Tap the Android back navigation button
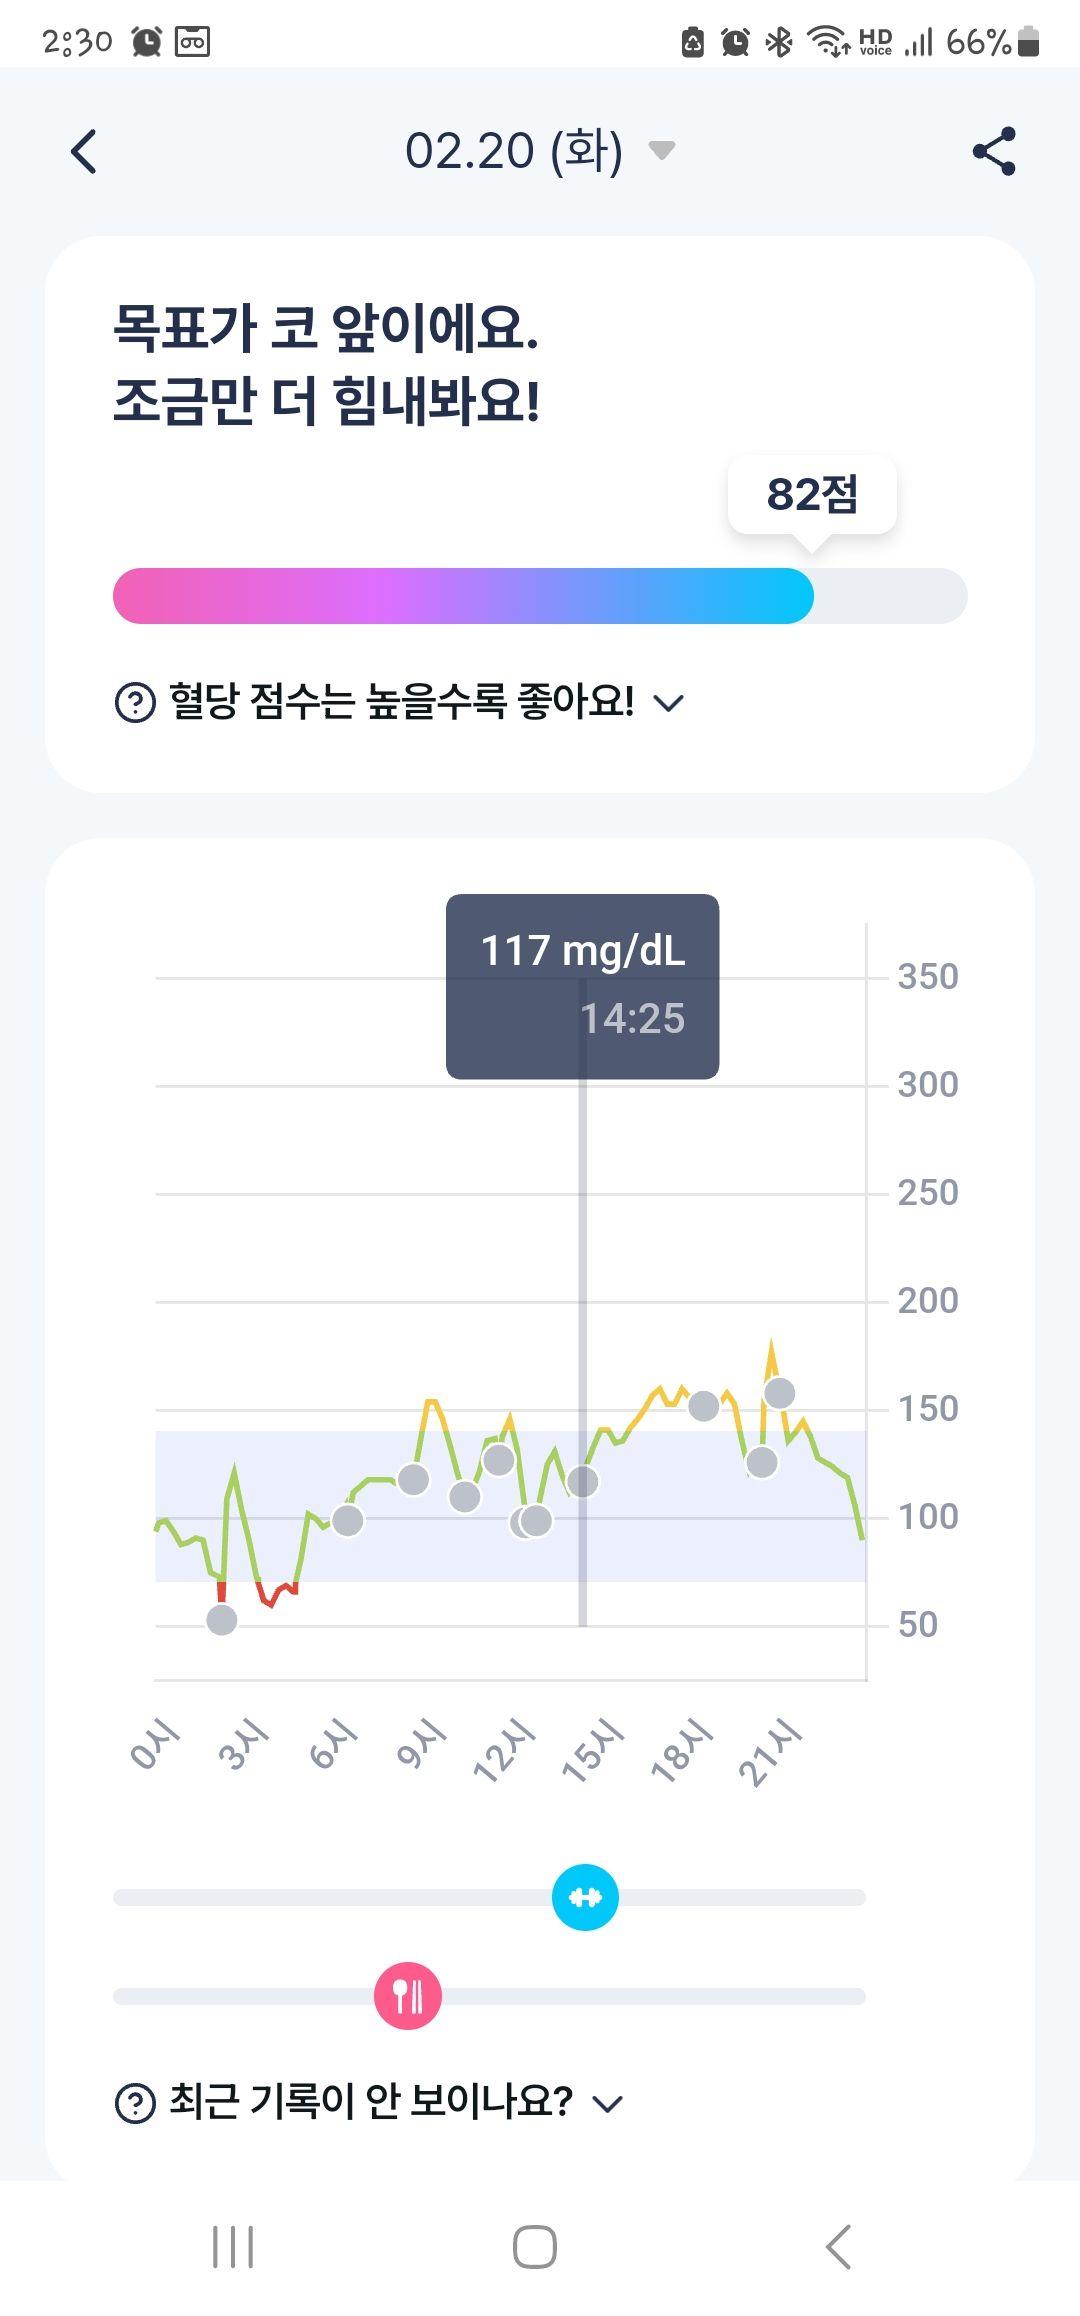 (x=838, y=2247)
